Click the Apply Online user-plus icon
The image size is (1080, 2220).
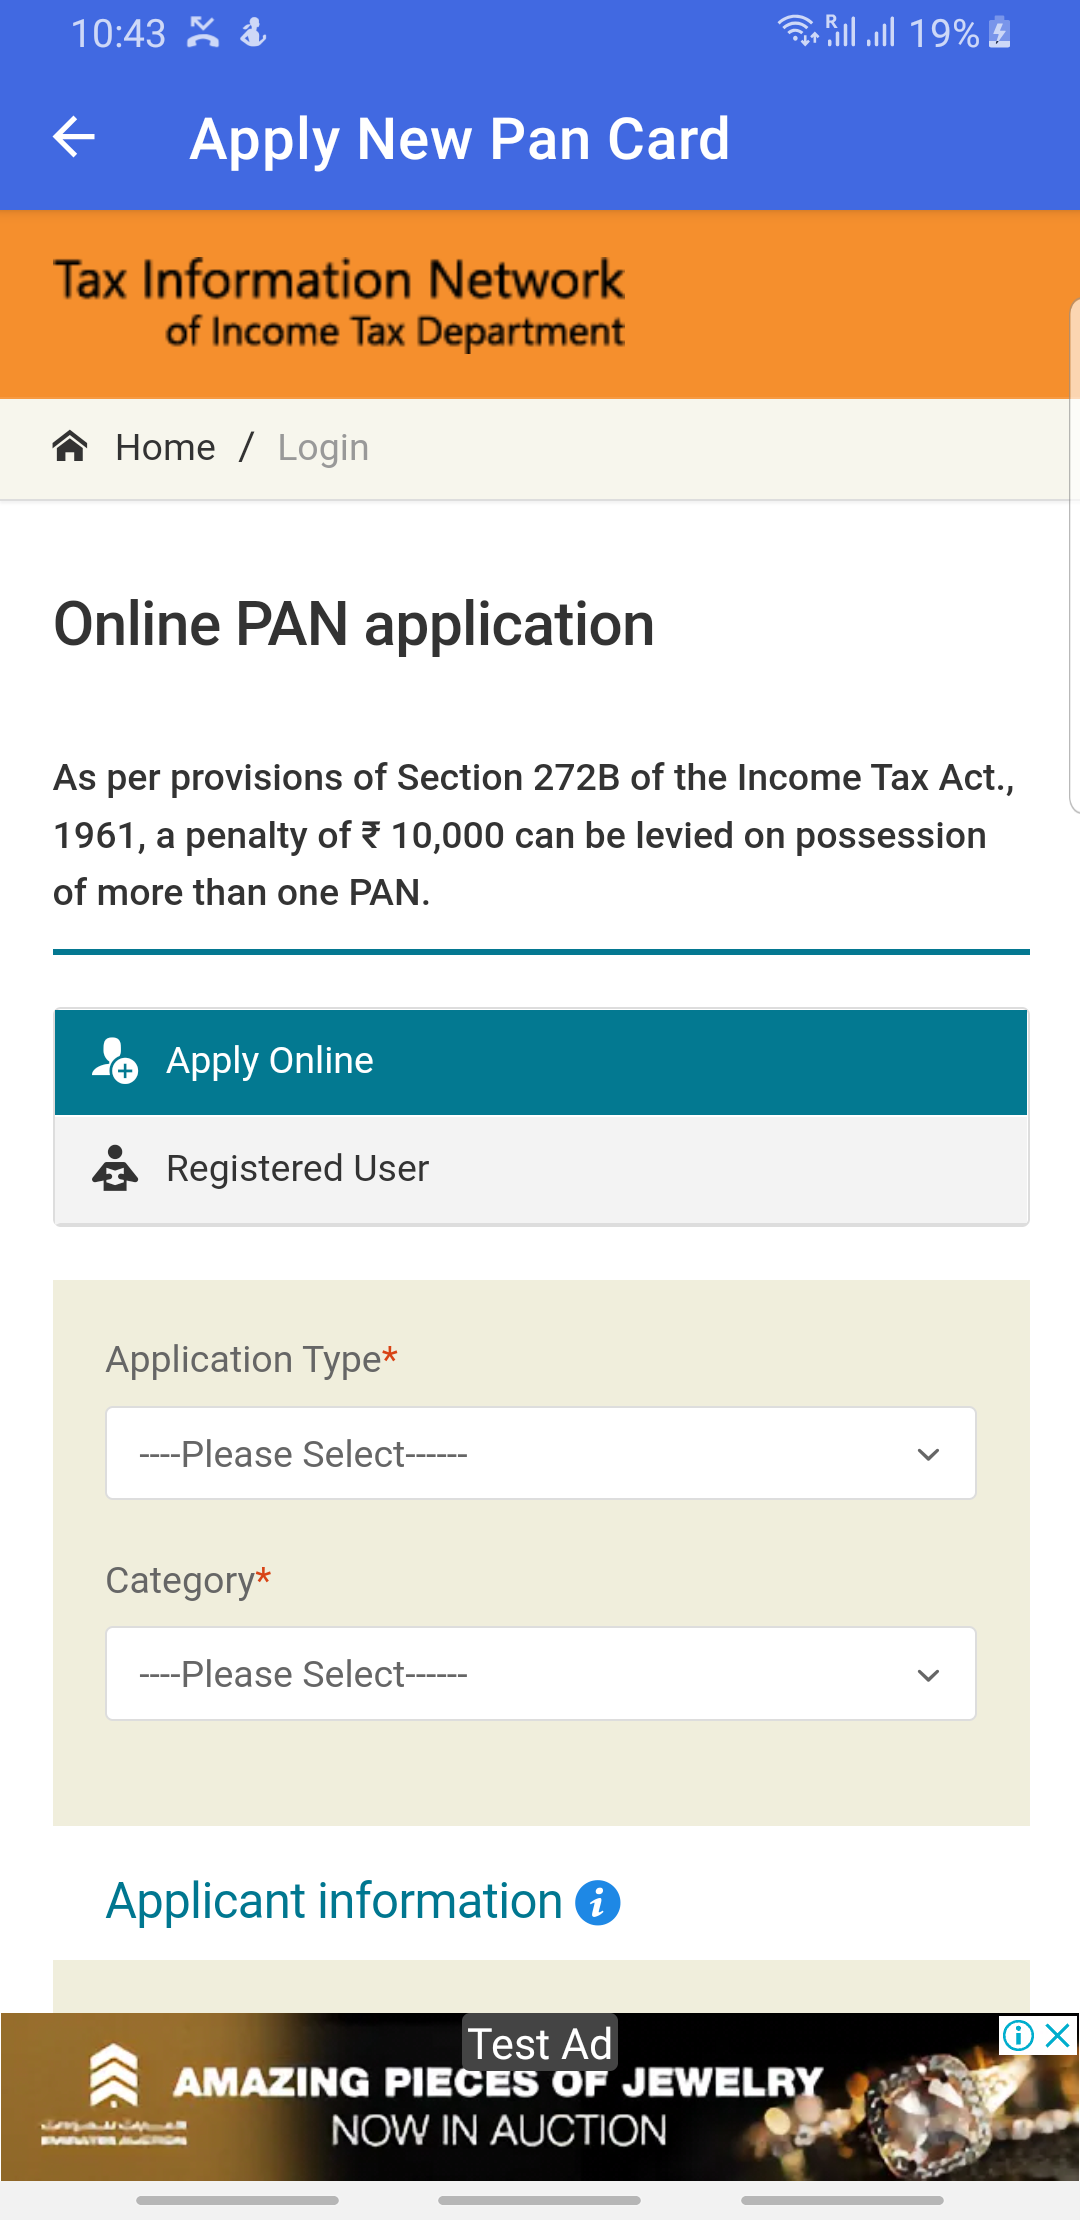115,1060
